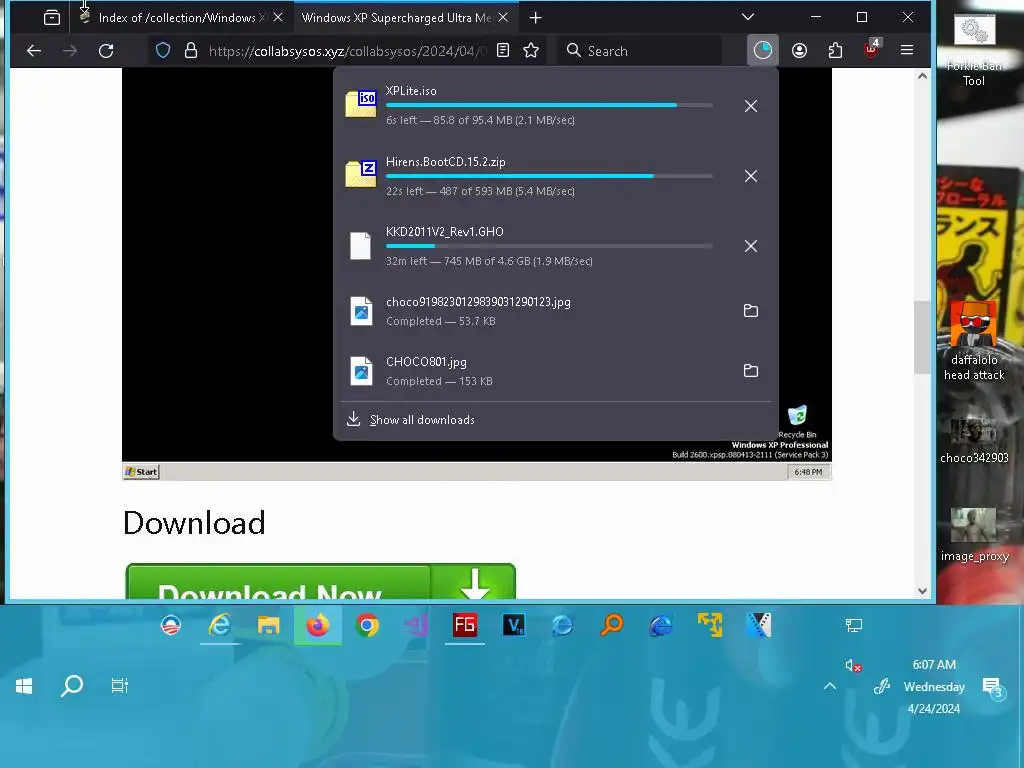This screenshot has height=768, width=1024.
Task: Click KKD2011V2_Rev1.GHO progress bar
Action: [549, 246]
